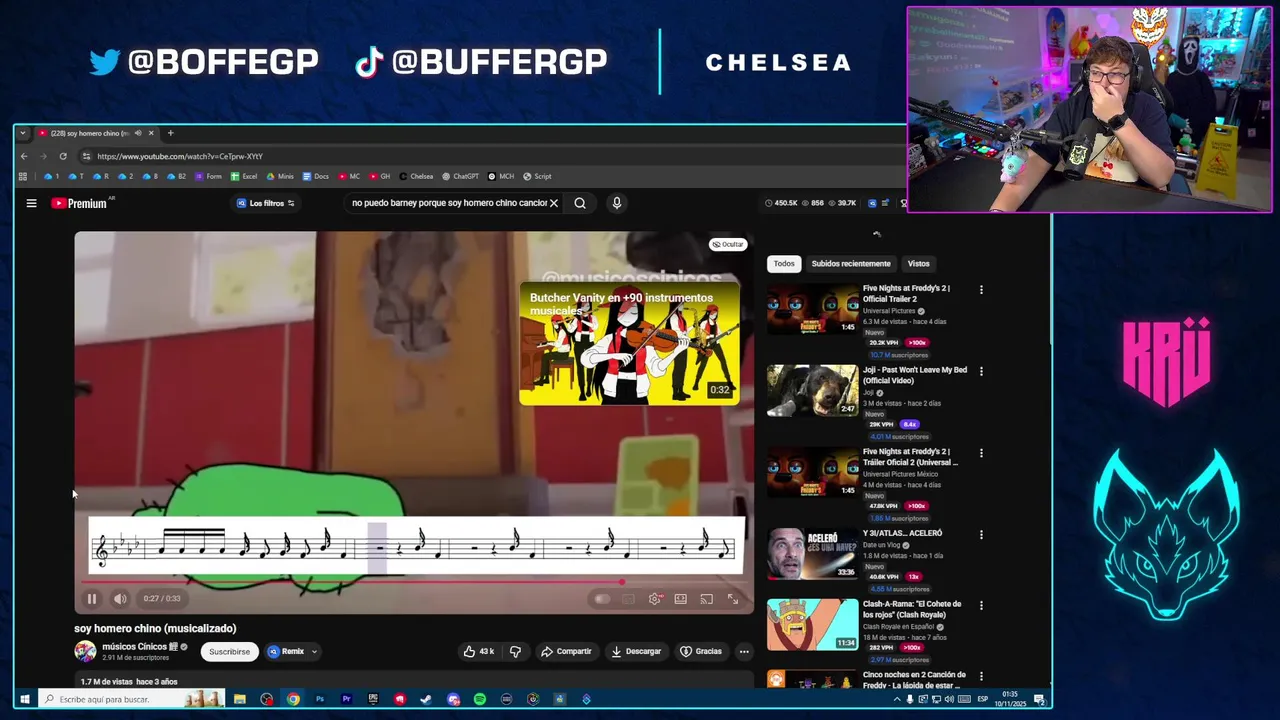Open the Joji Past Won't Leave My Bed video
Screen dimensions: 1280x720
(915, 375)
